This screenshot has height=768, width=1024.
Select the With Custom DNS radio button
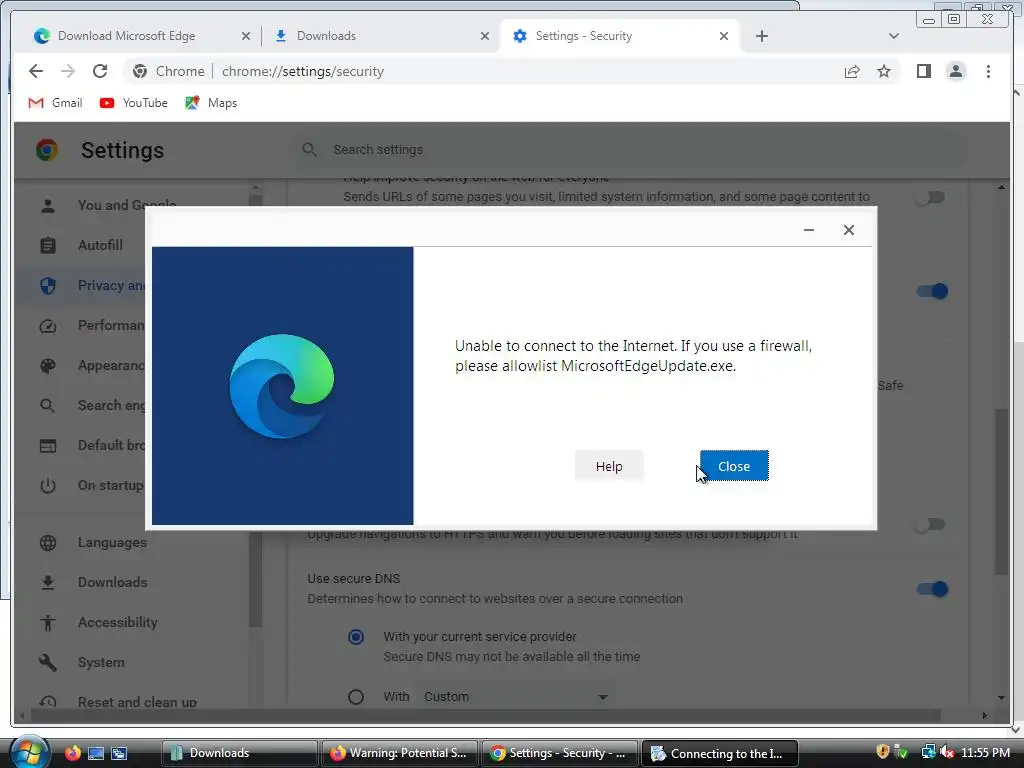pos(356,697)
